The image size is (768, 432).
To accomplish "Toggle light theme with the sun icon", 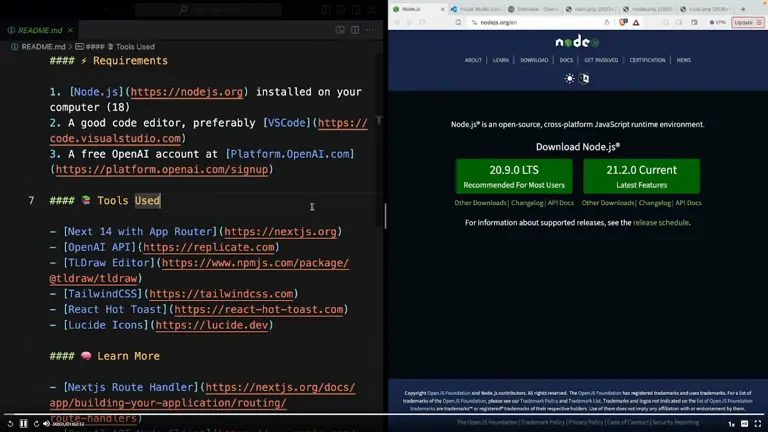I will point(570,78).
